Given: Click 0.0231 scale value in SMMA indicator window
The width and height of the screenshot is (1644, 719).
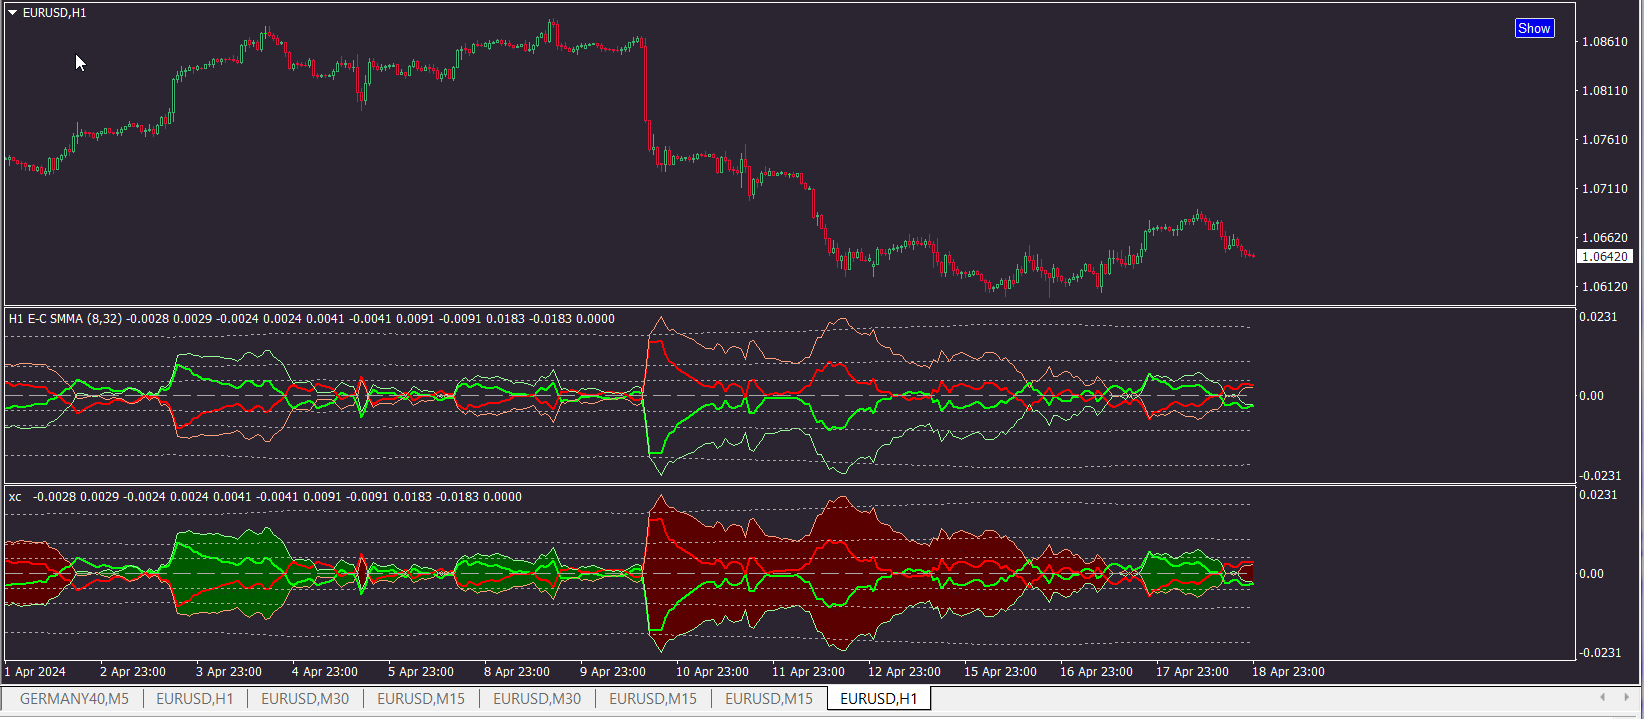Looking at the screenshot, I should click(x=1598, y=317).
